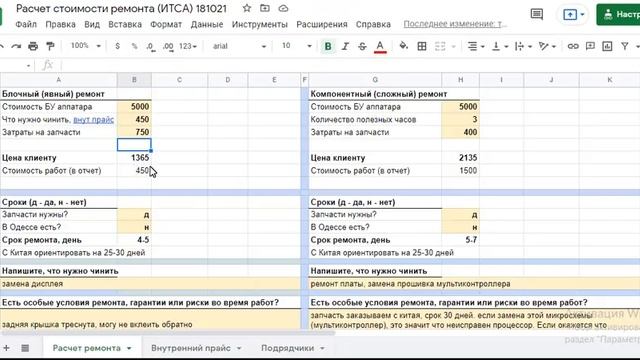Open the Вид menu
The image size is (640, 360).
coord(92,24)
